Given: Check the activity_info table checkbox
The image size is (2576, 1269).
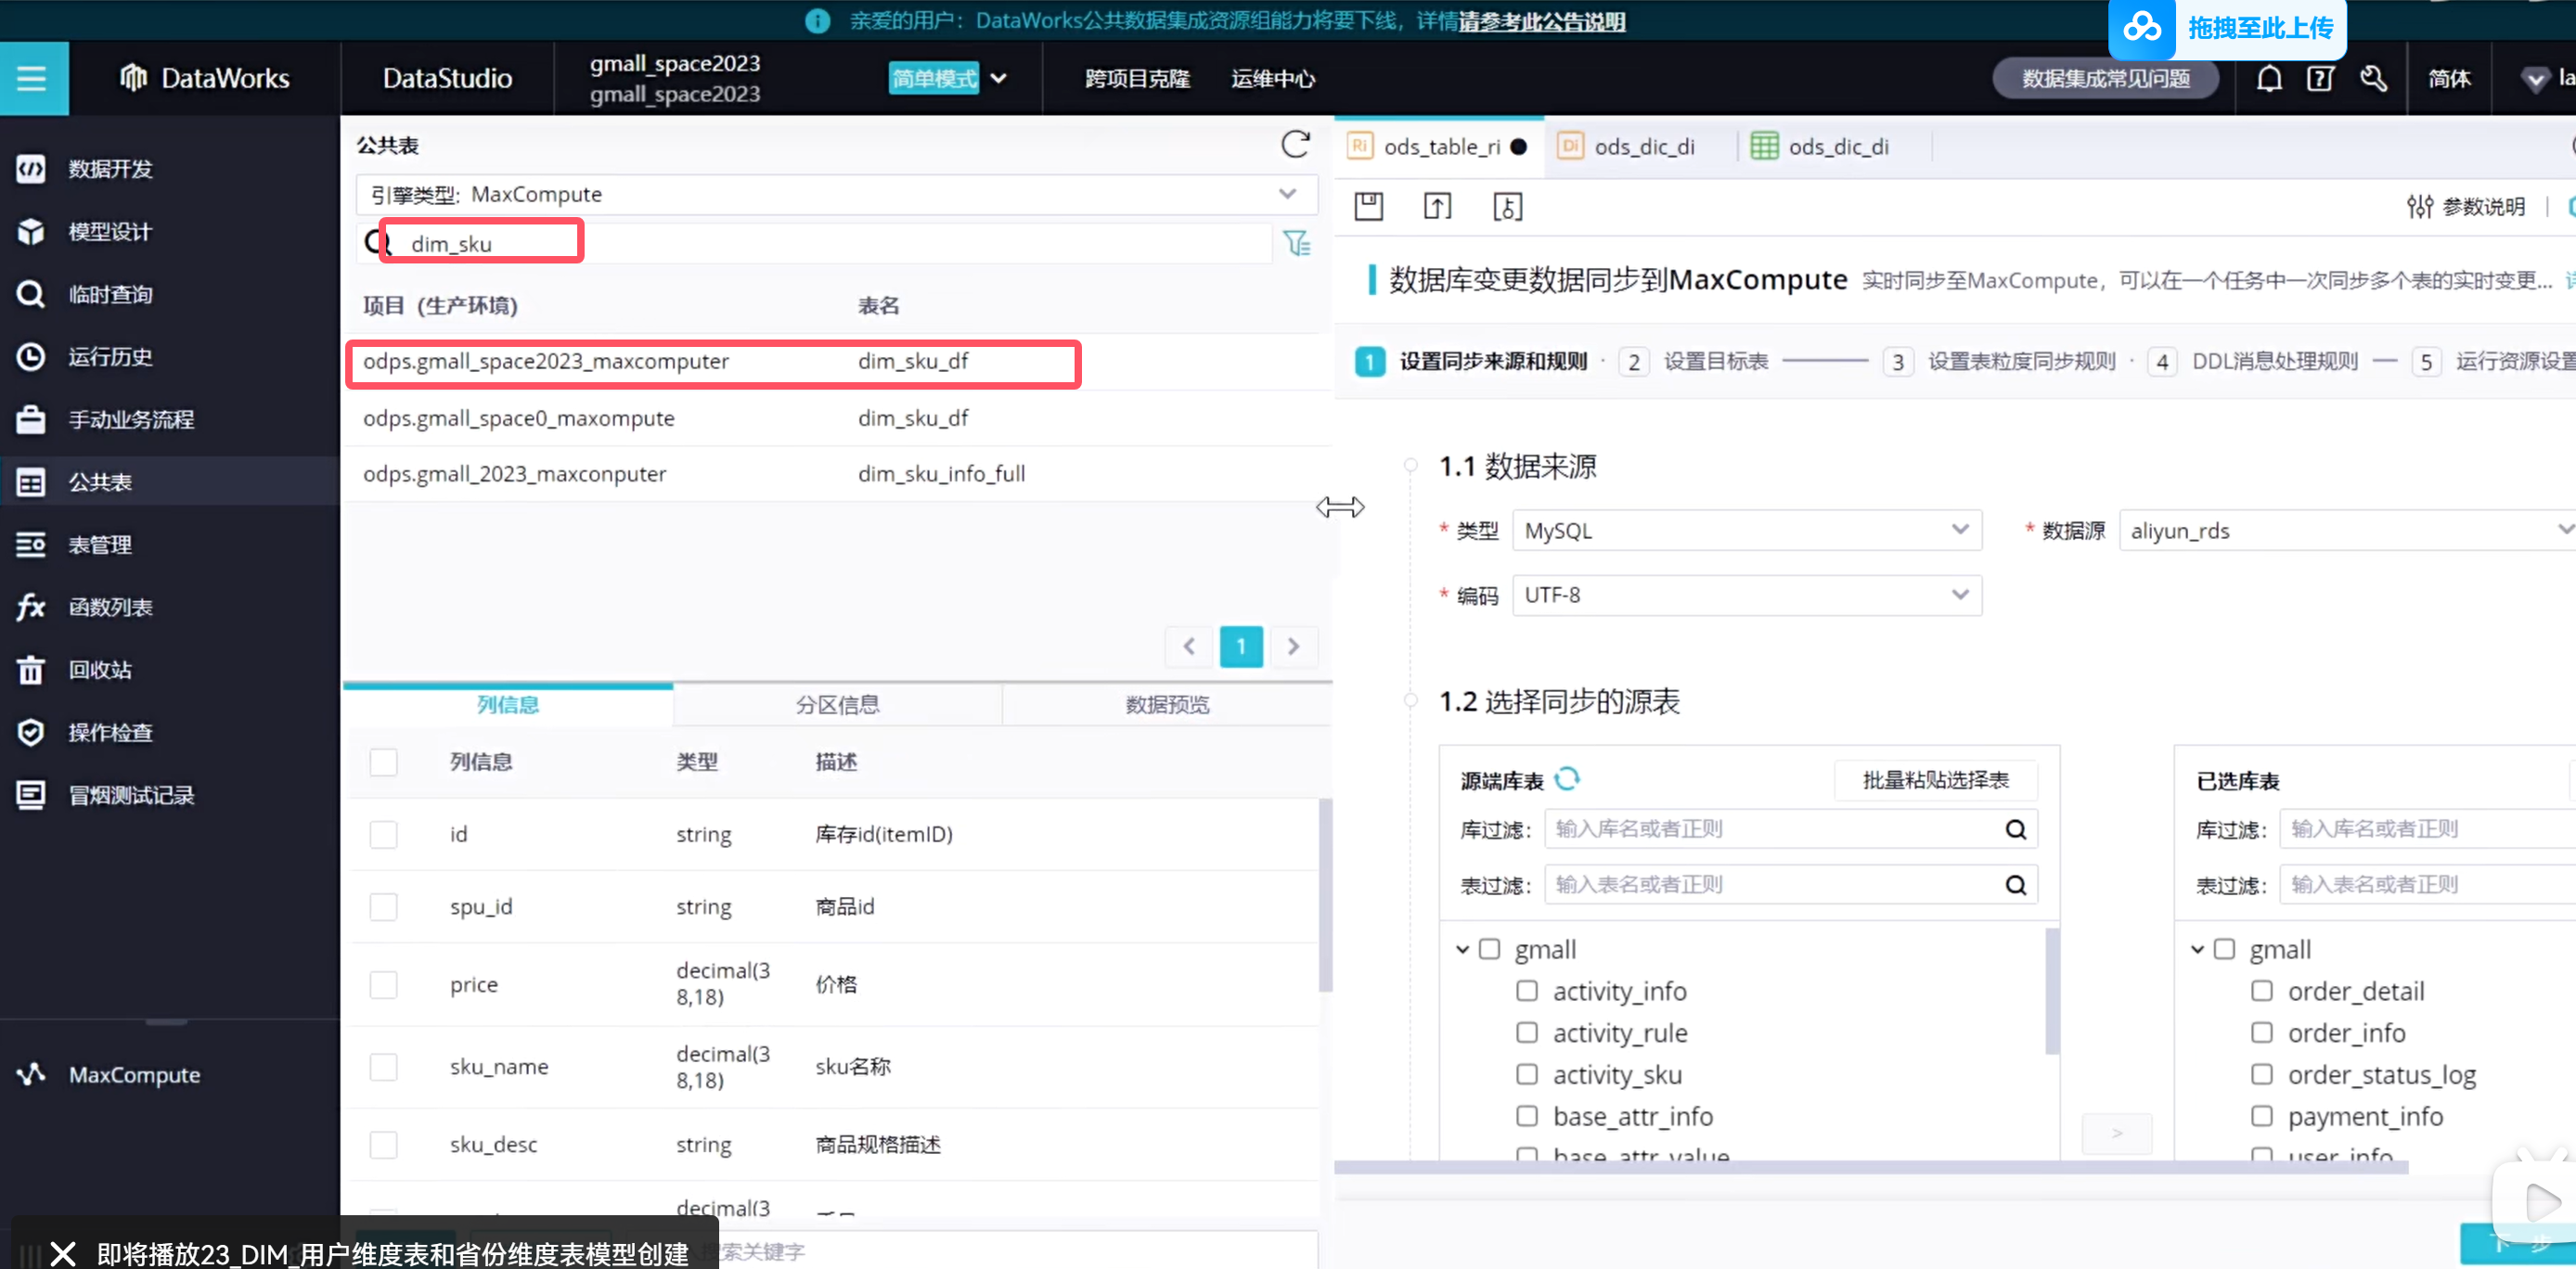Looking at the screenshot, I should 1526,990.
